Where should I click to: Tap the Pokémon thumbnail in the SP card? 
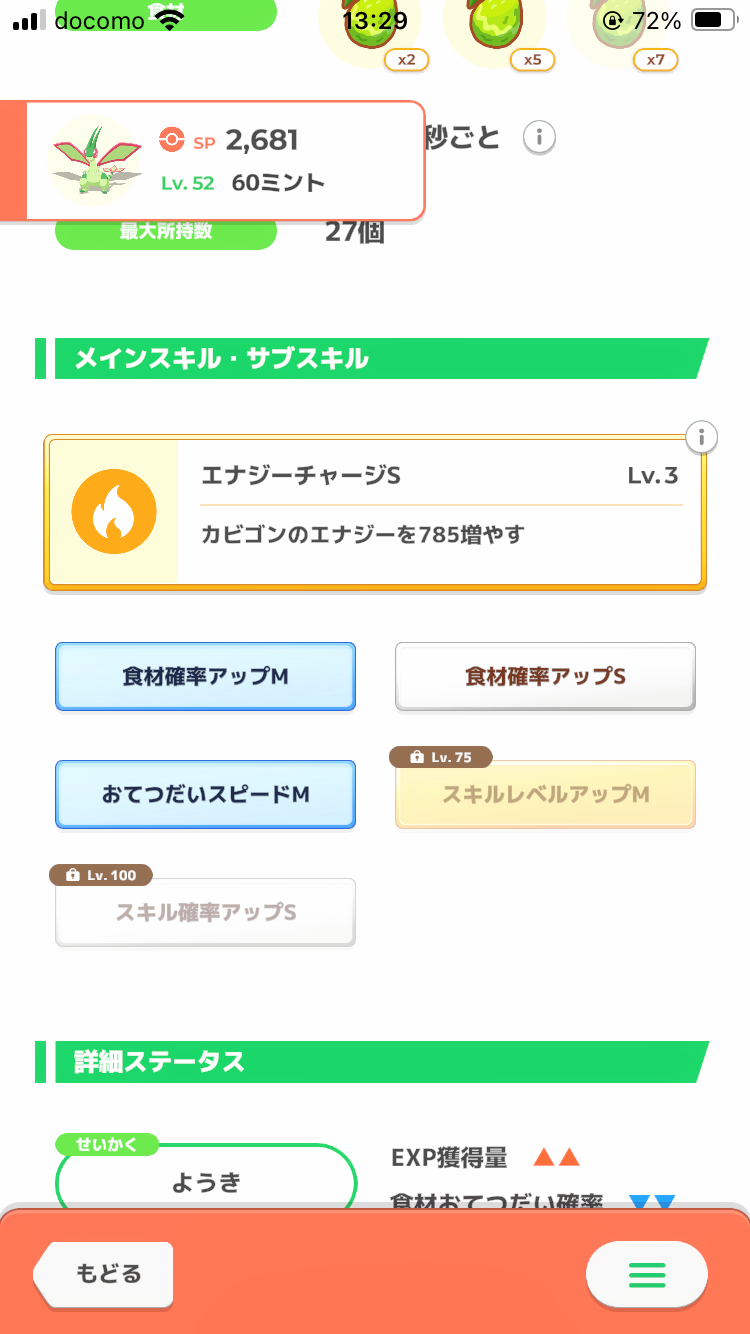[96, 160]
